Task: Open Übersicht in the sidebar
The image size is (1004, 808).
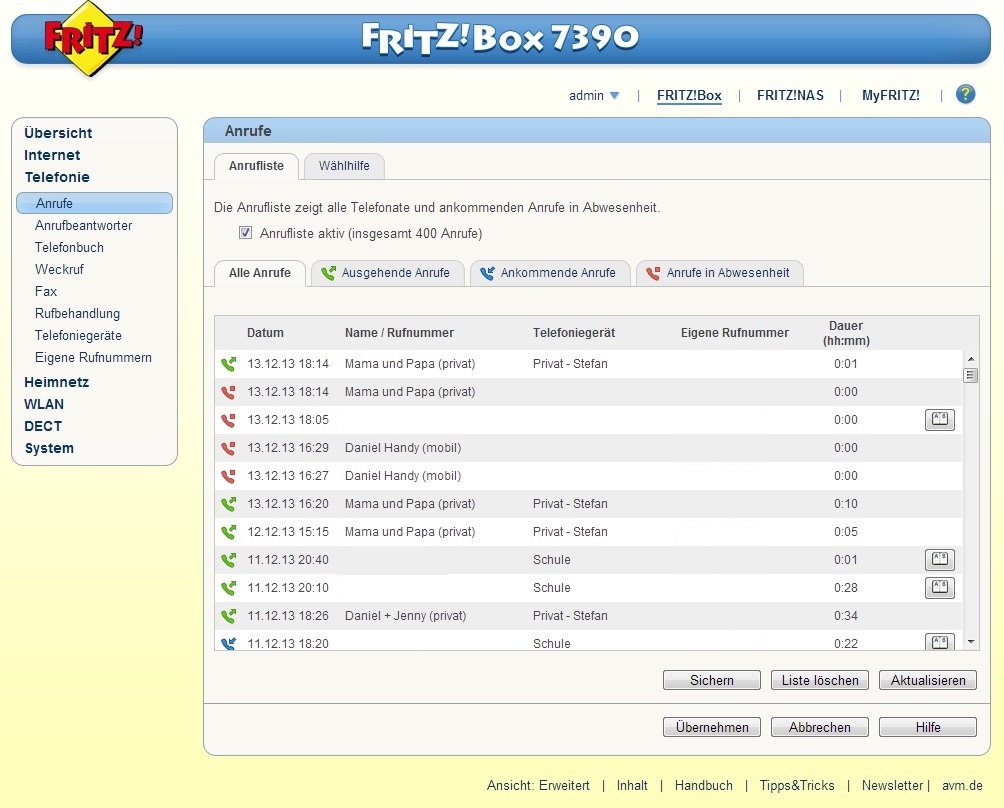Action: [x=58, y=133]
